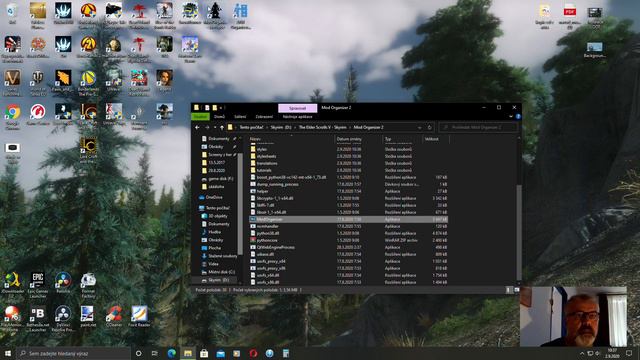This screenshot has height=360, width=640.
Task: Switch to the Zobrazení ribbon tab
Action: point(264,116)
